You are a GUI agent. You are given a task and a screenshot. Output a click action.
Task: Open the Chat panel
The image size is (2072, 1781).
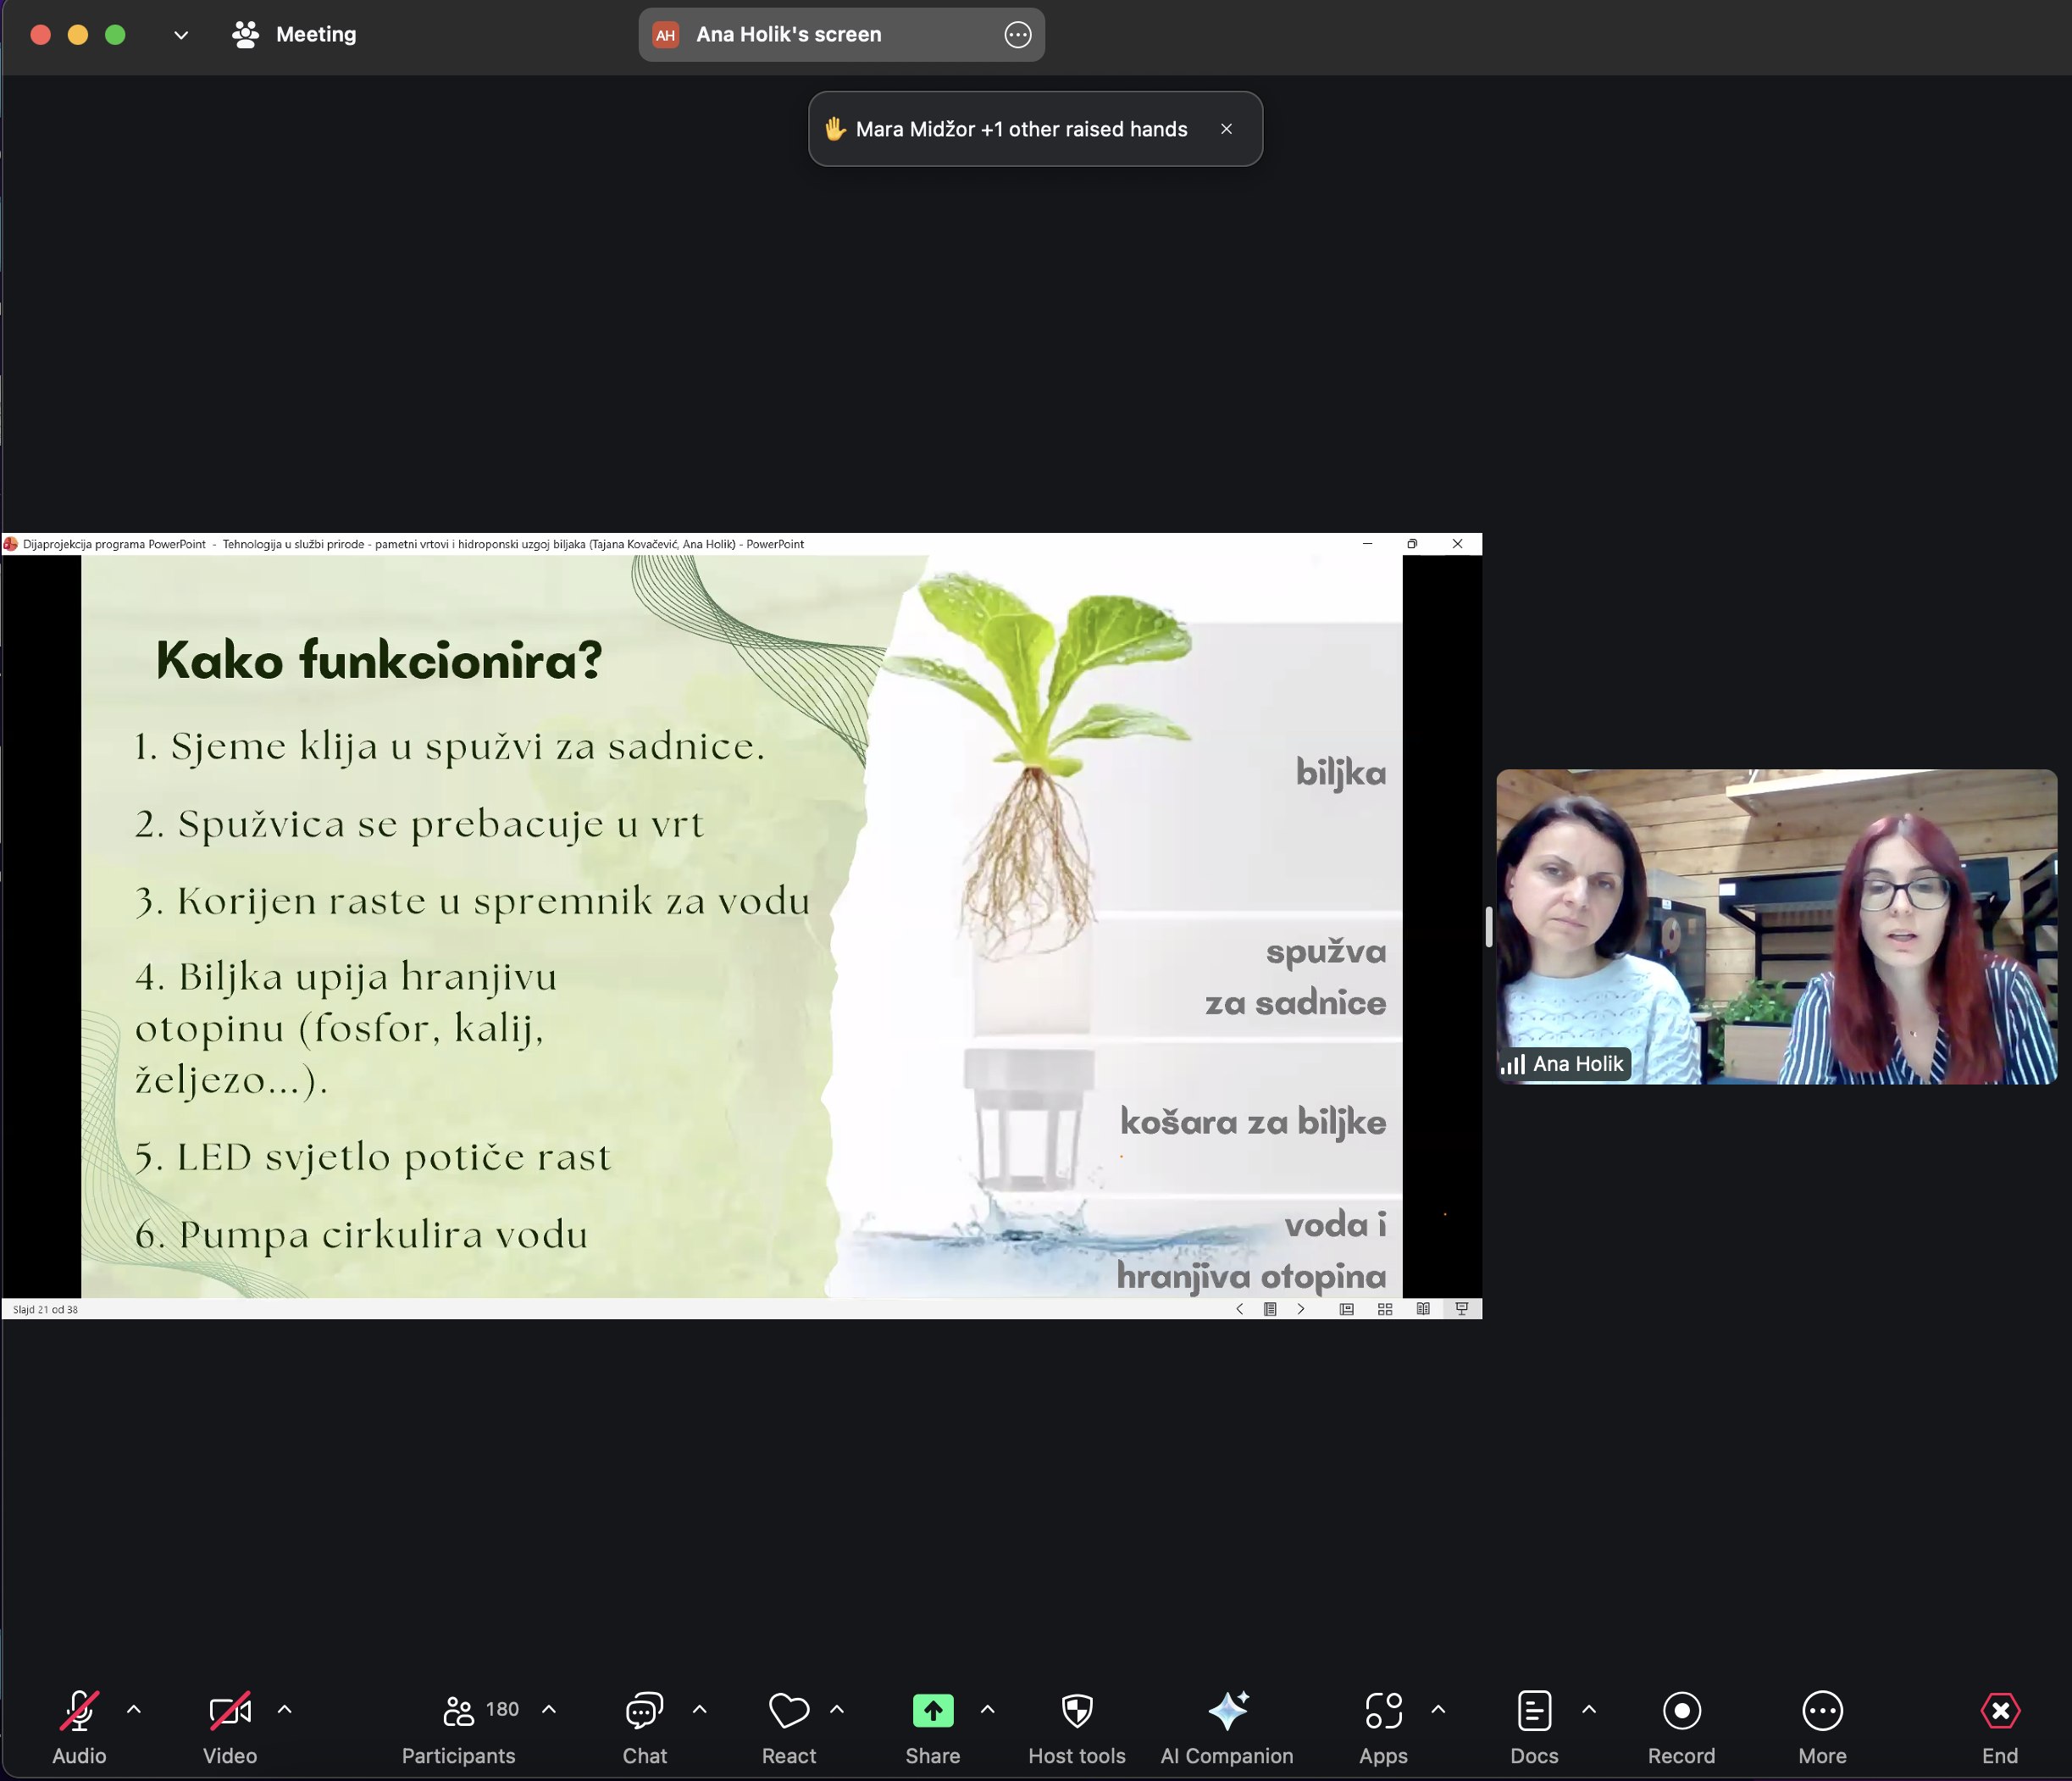pos(644,1726)
